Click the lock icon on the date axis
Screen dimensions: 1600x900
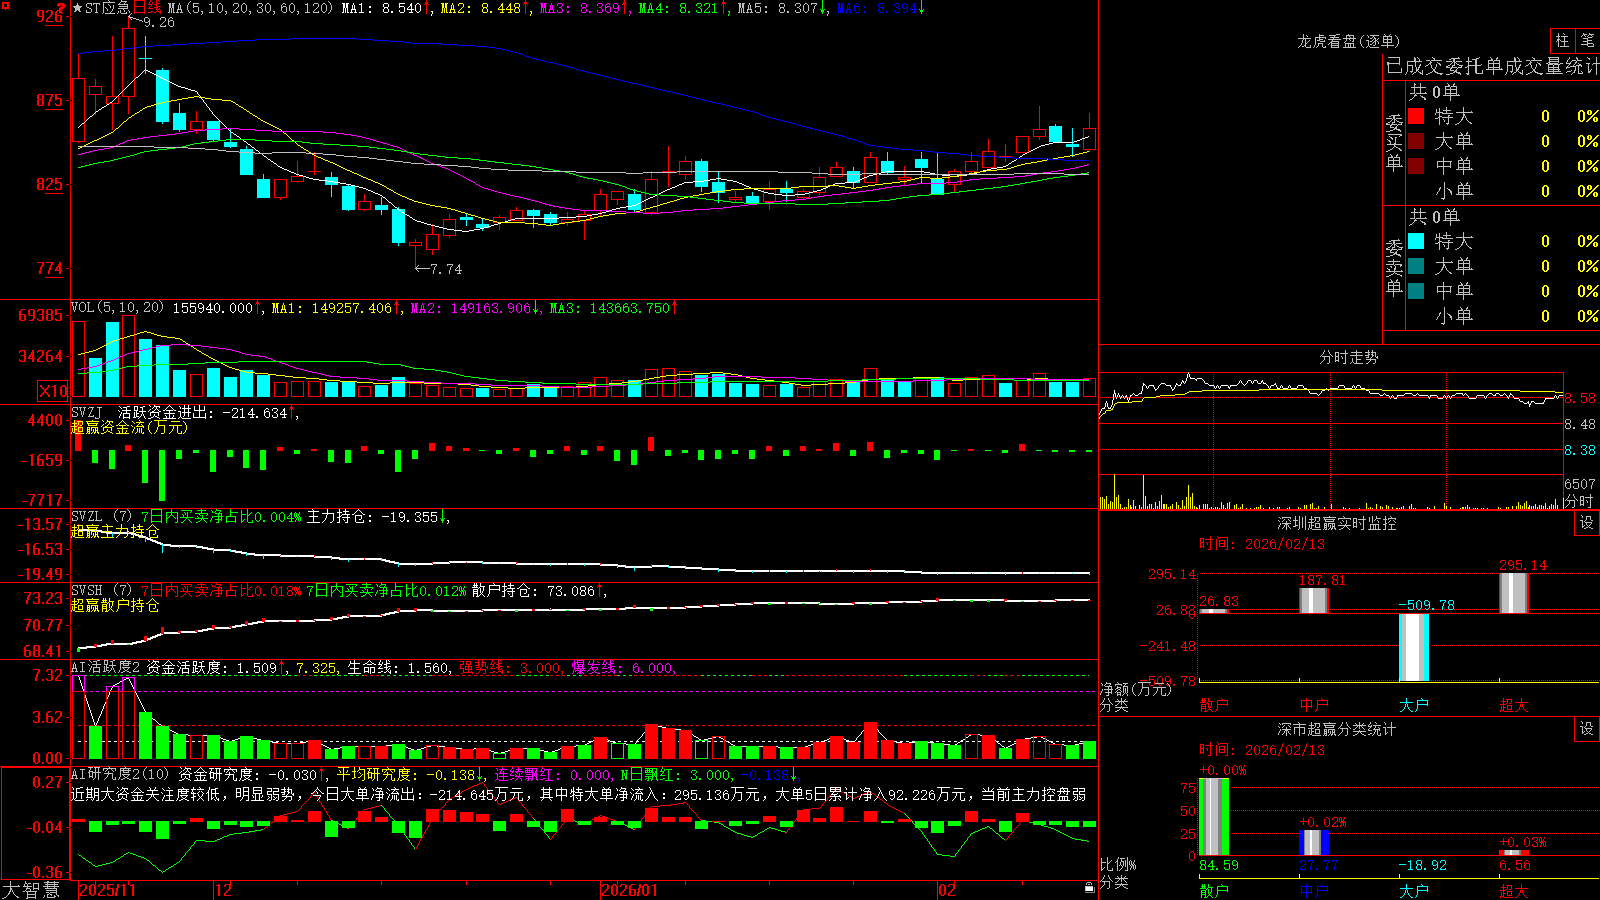[1089, 888]
